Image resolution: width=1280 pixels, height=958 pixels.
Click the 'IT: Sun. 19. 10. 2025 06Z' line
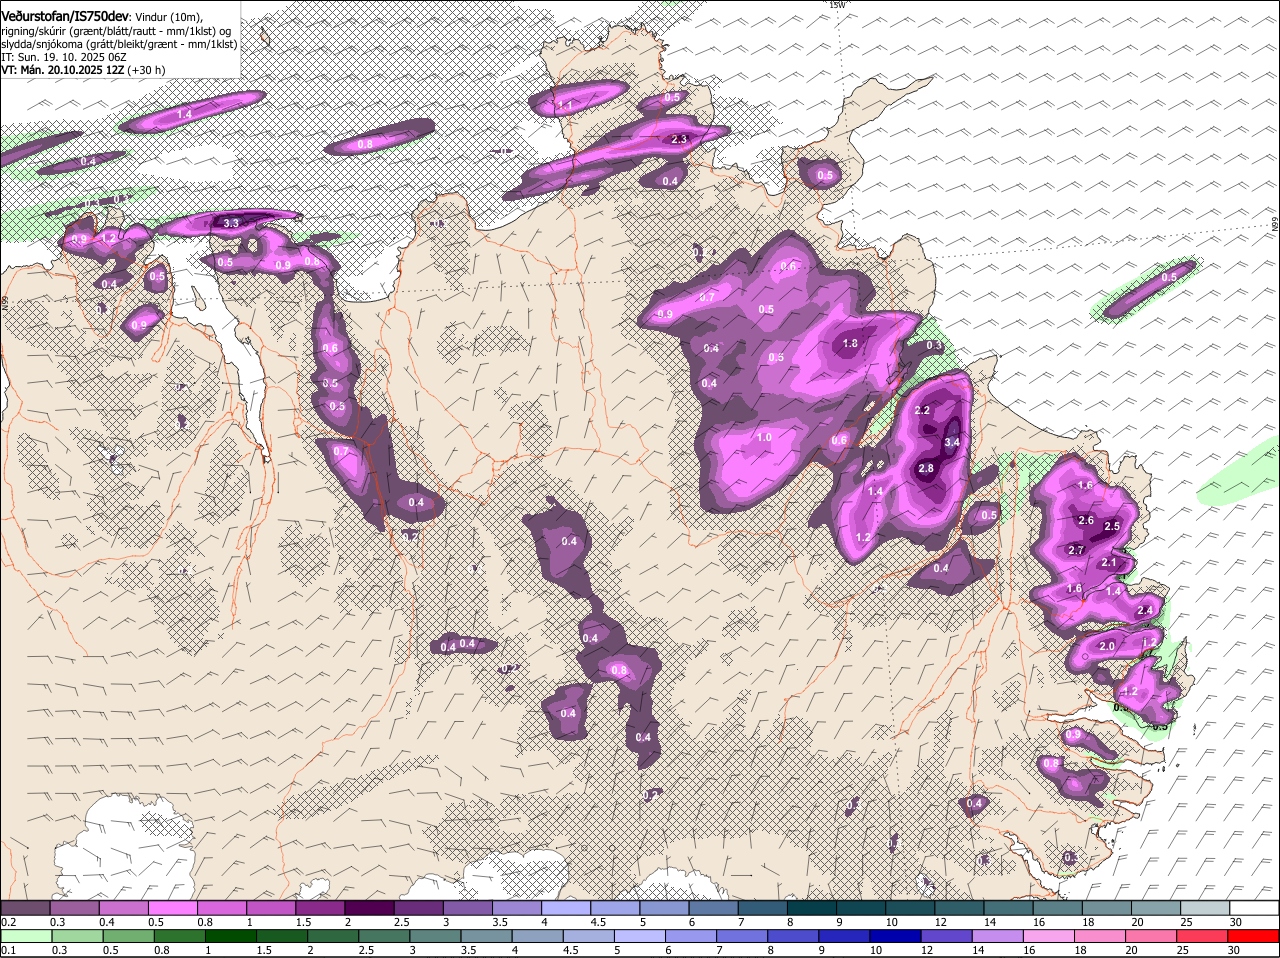coord(63,57)
